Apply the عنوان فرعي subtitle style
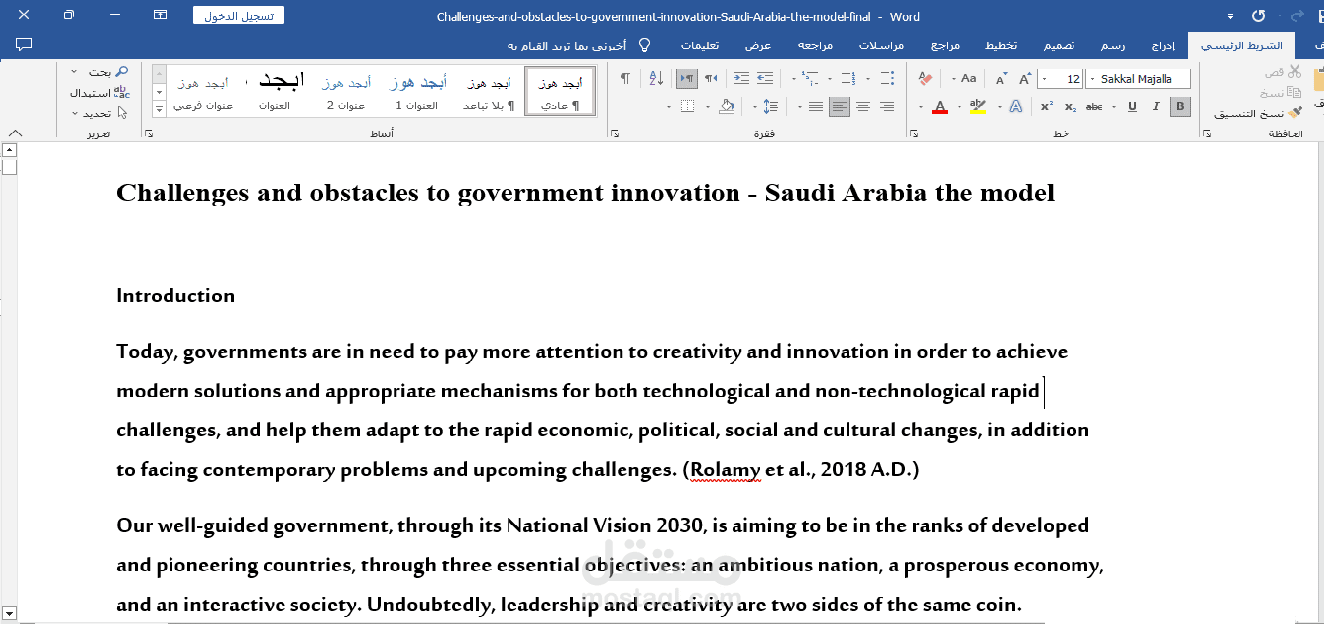 (203, 91)
